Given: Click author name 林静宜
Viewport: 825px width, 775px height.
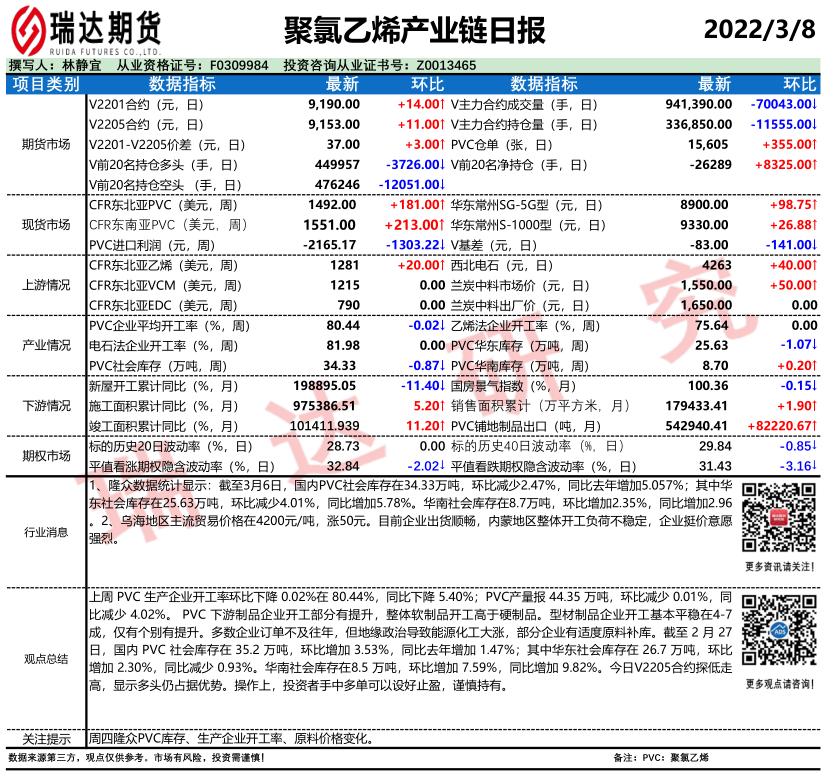Looking at the screenshot, I should (x=81, y=65).
